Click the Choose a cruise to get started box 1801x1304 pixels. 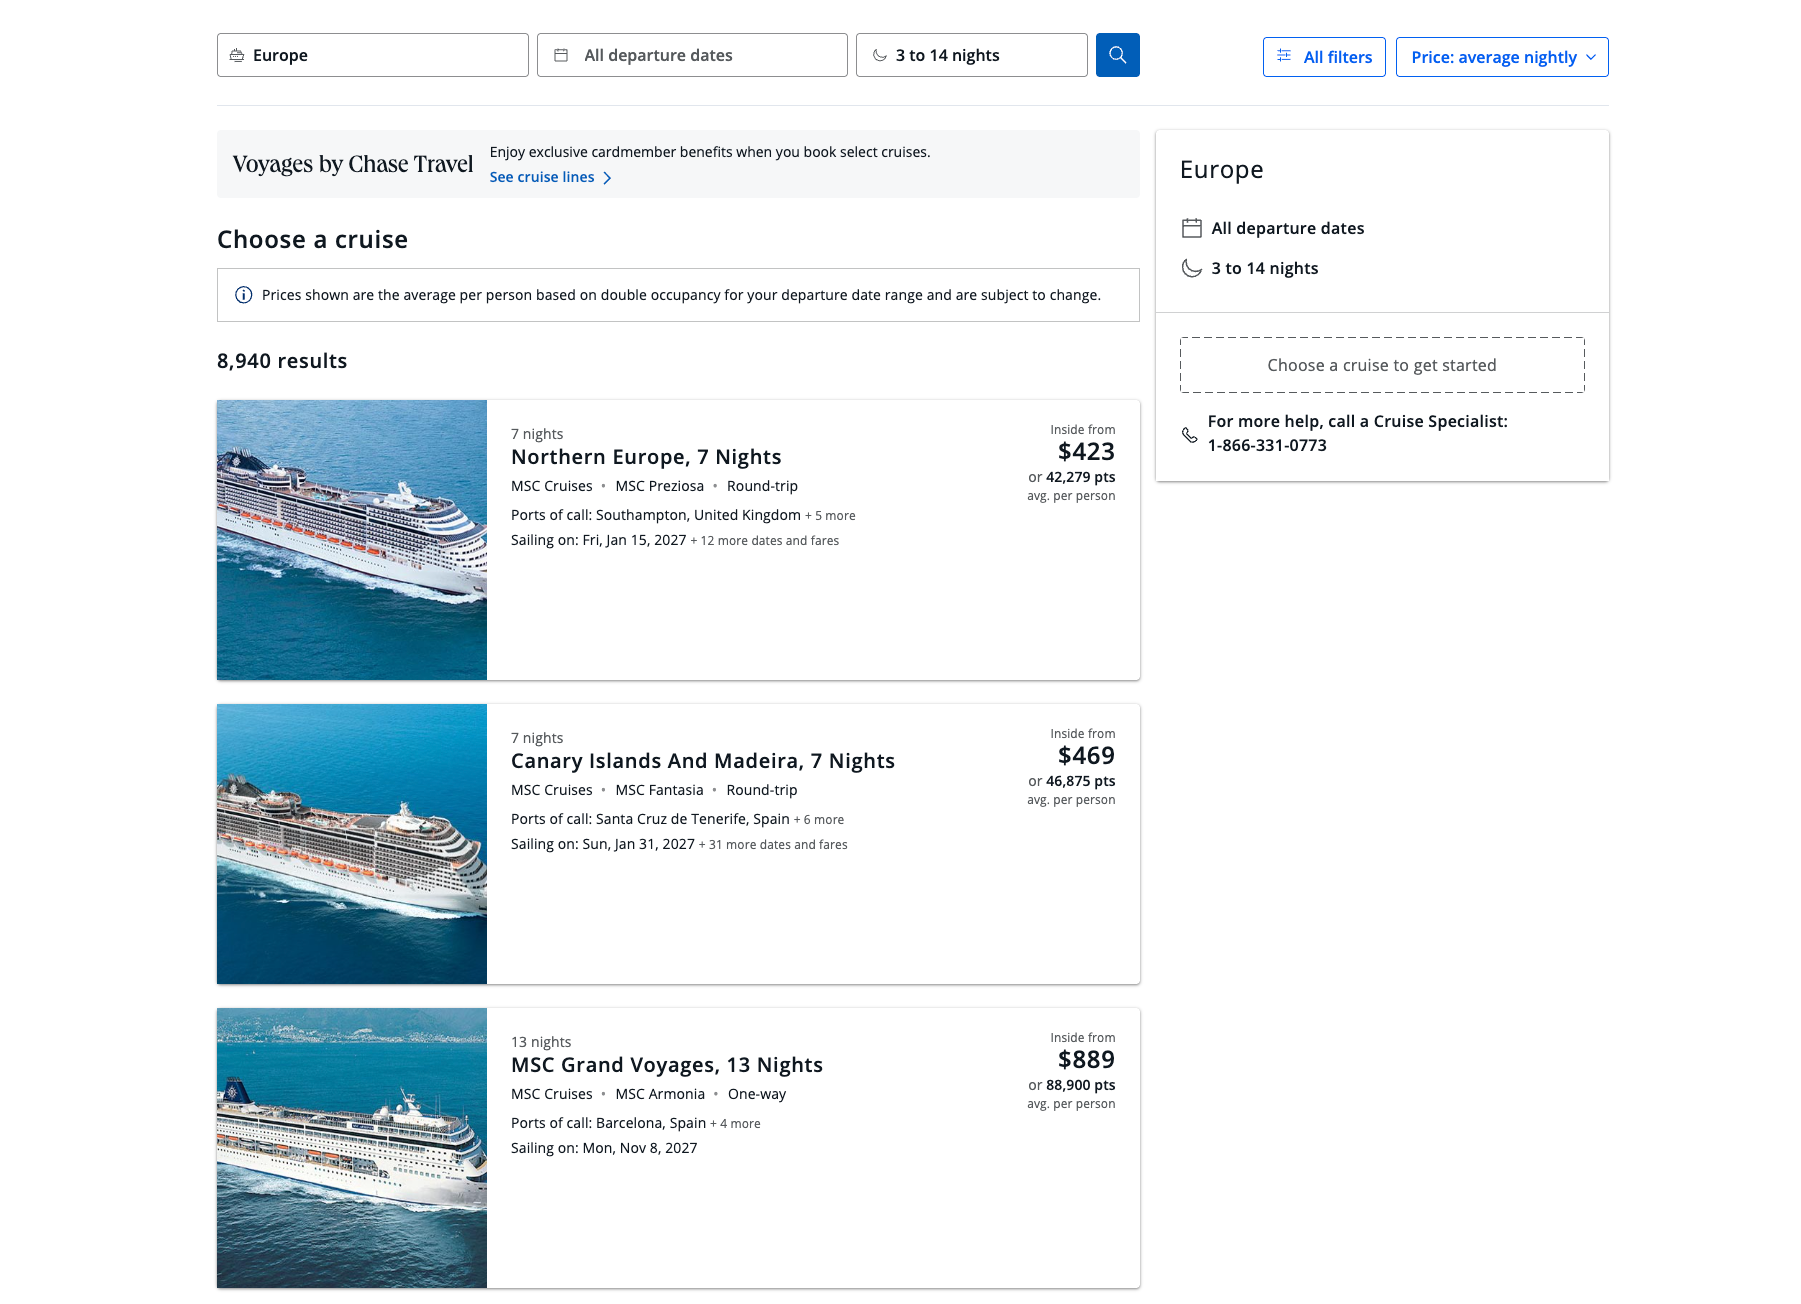coord(1382,365)
